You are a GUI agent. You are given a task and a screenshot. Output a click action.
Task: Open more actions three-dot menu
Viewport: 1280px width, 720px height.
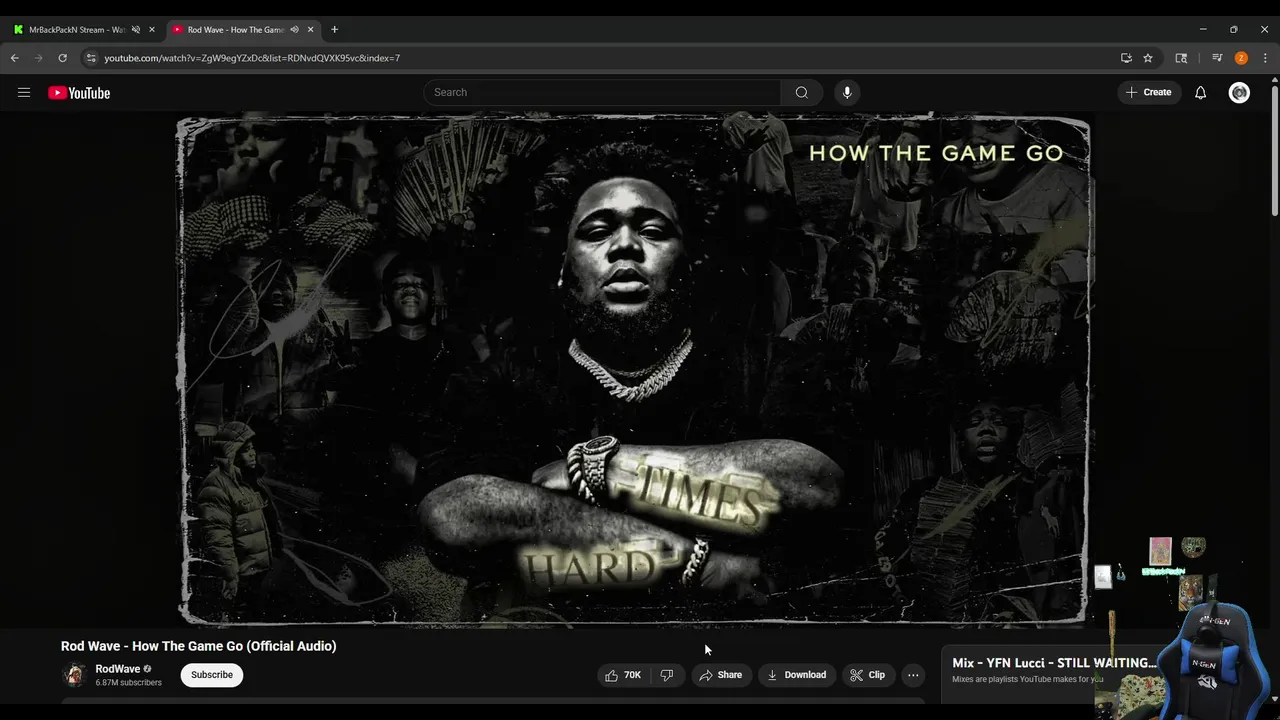click(913, 675)
